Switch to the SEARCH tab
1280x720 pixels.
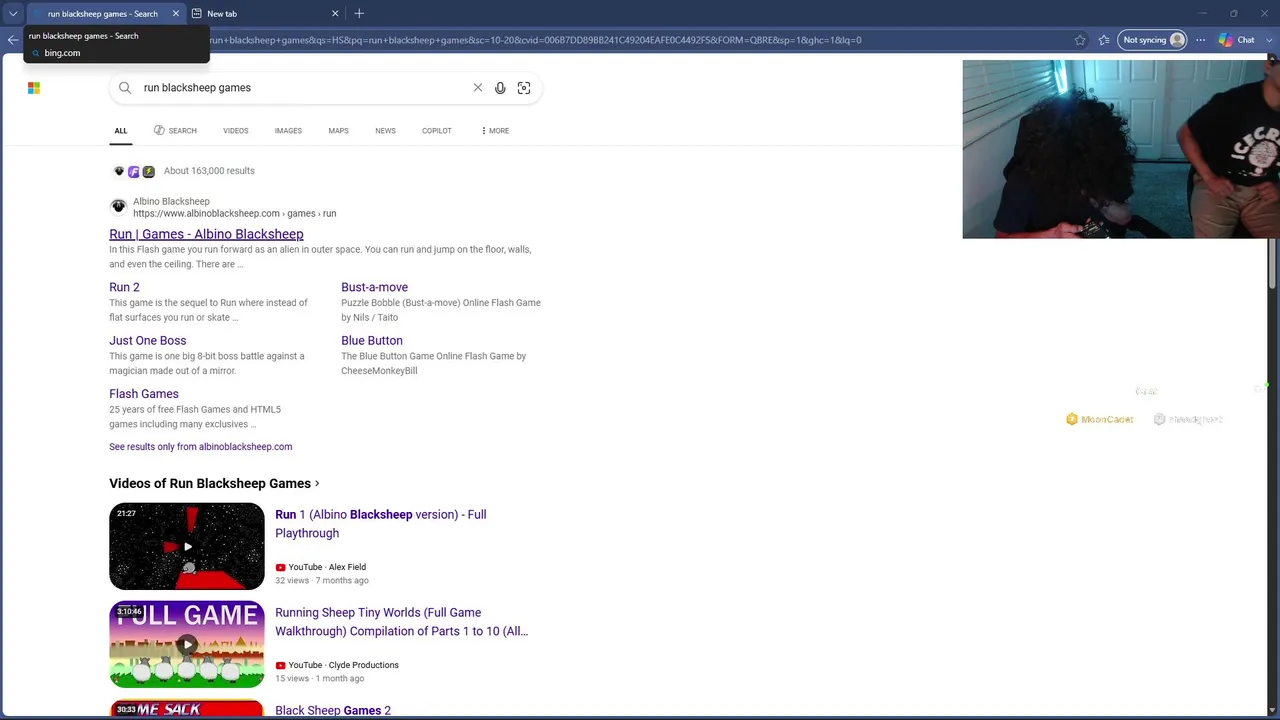[175, 131]
